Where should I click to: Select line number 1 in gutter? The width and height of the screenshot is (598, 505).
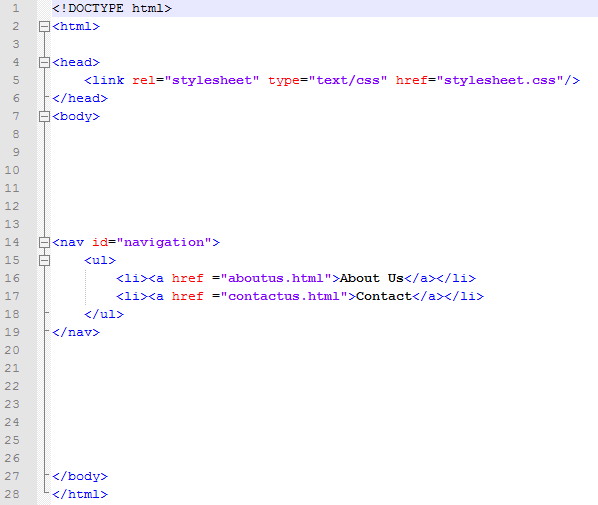pos(16,8)
